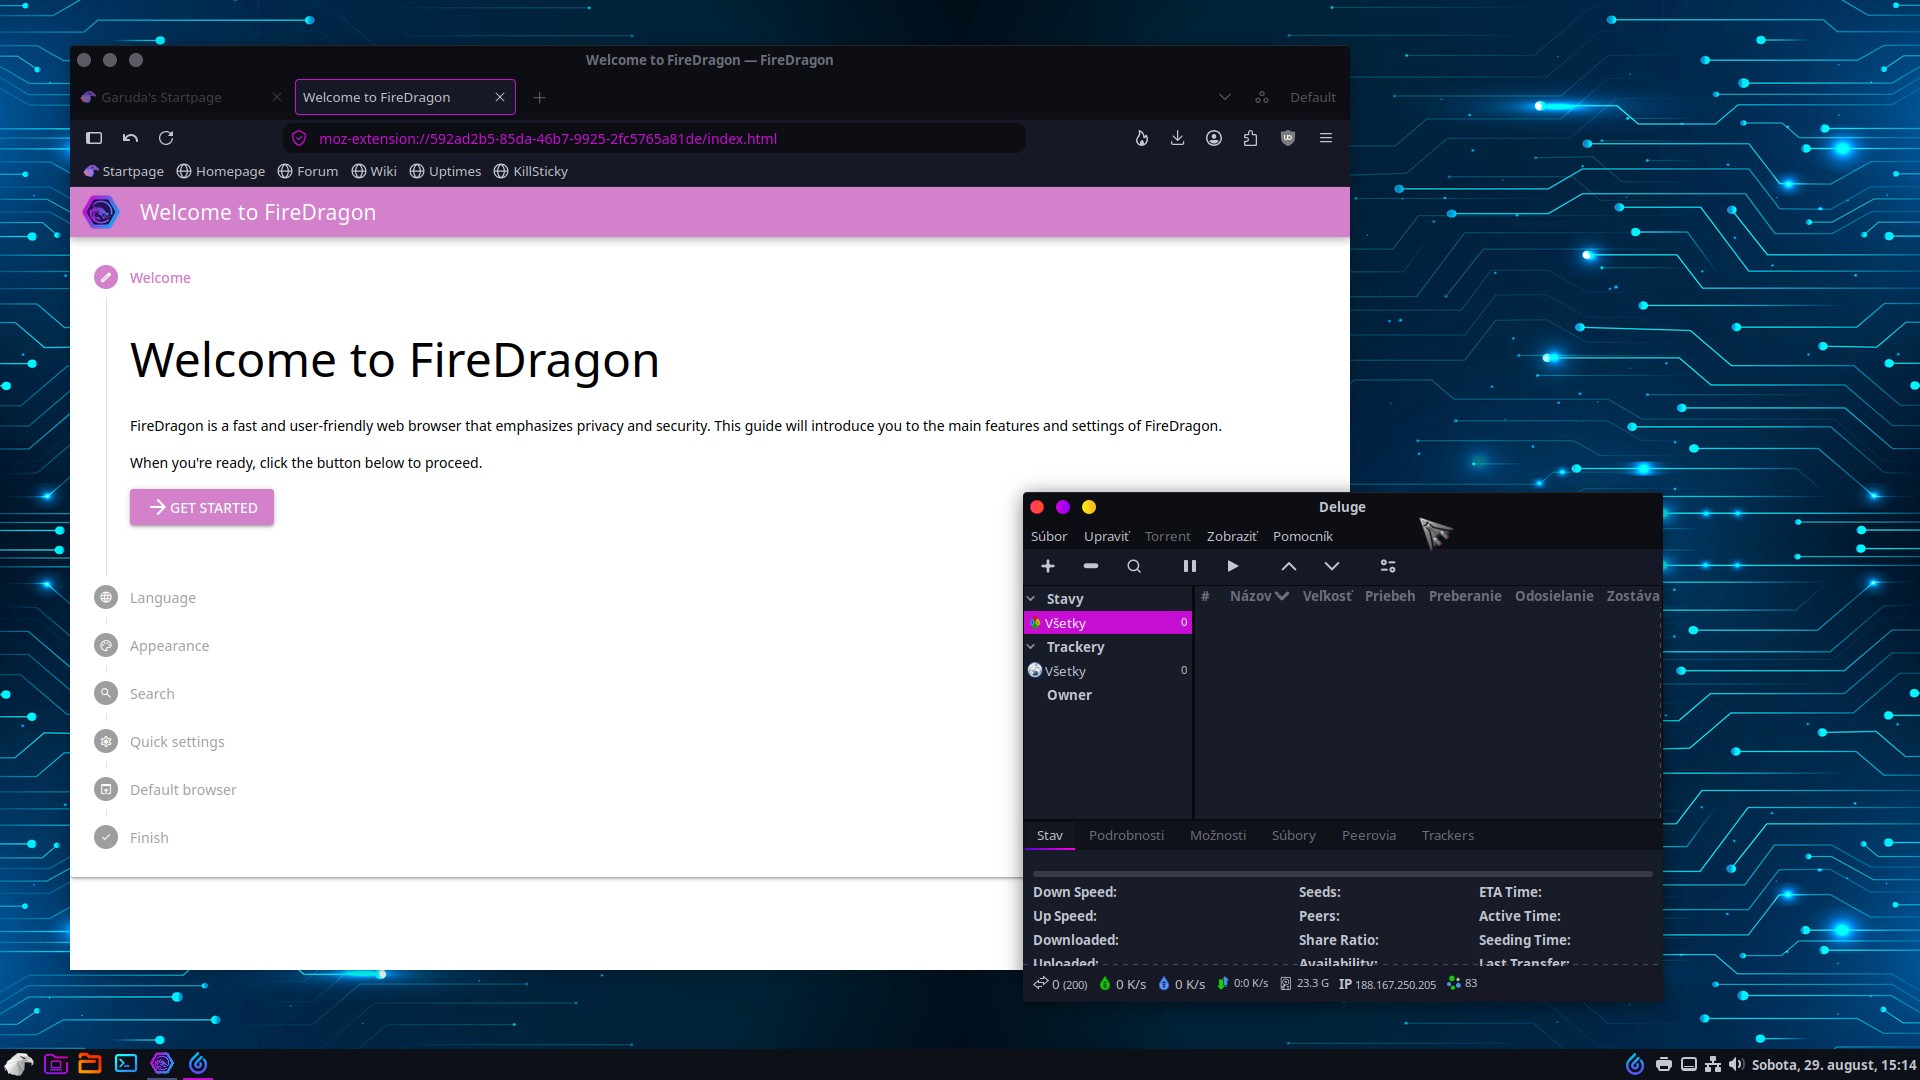Remove torrent using the minus icon in Deluge
The width and height of the screenshot is (1920, 1080).
[1091, 566]
